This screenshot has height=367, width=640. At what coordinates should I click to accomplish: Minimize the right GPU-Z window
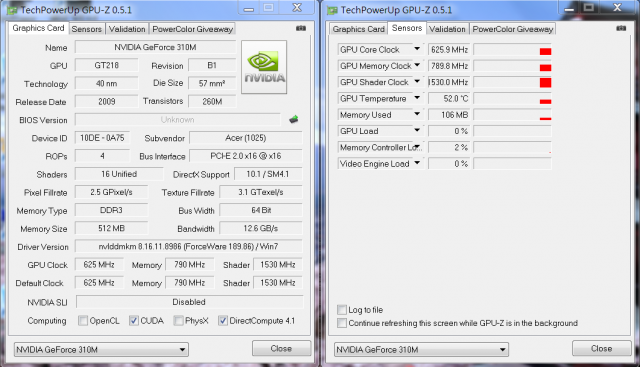click(x=569, y=8)
